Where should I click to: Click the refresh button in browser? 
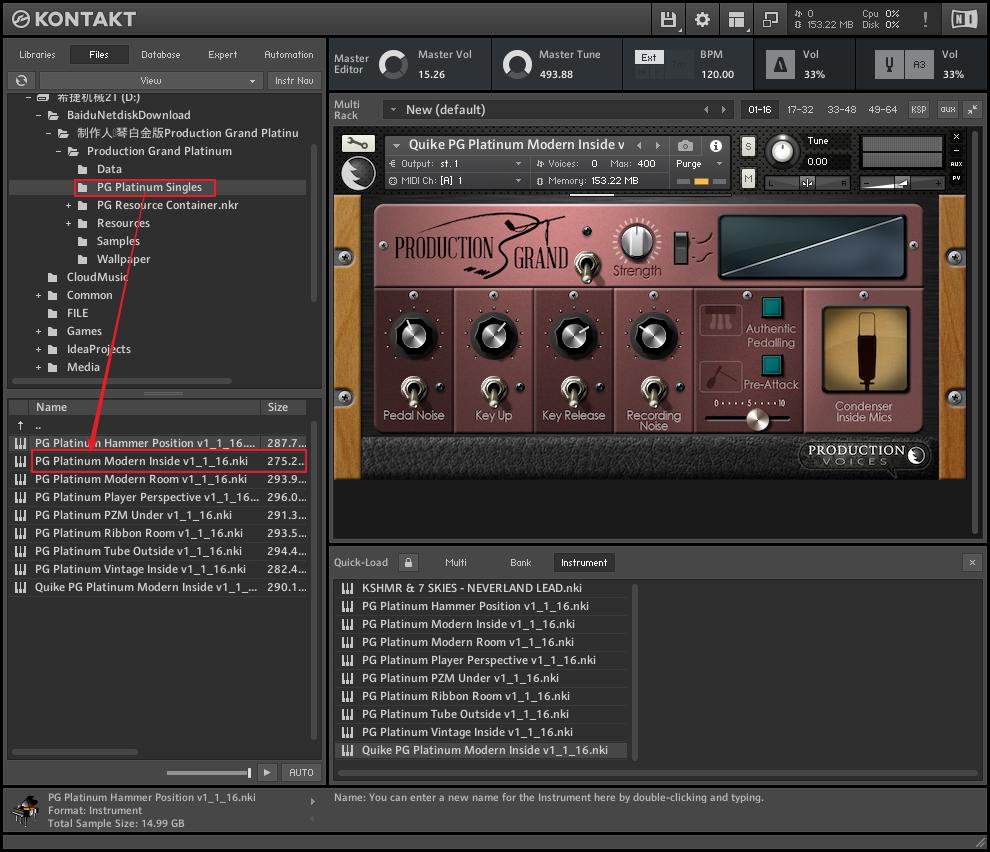20,80
